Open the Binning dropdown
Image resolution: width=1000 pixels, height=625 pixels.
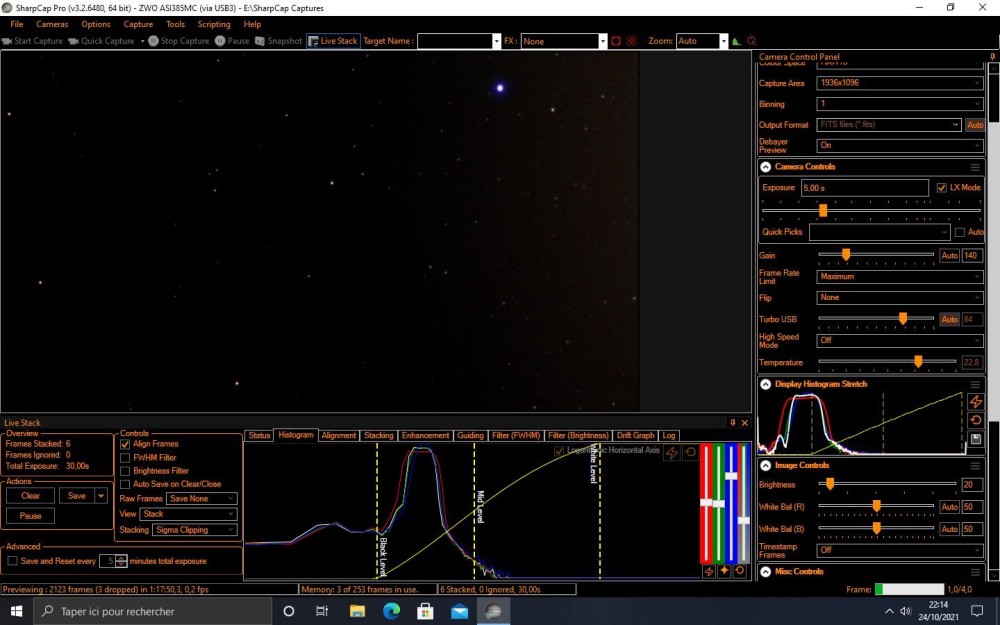point(899,103)
